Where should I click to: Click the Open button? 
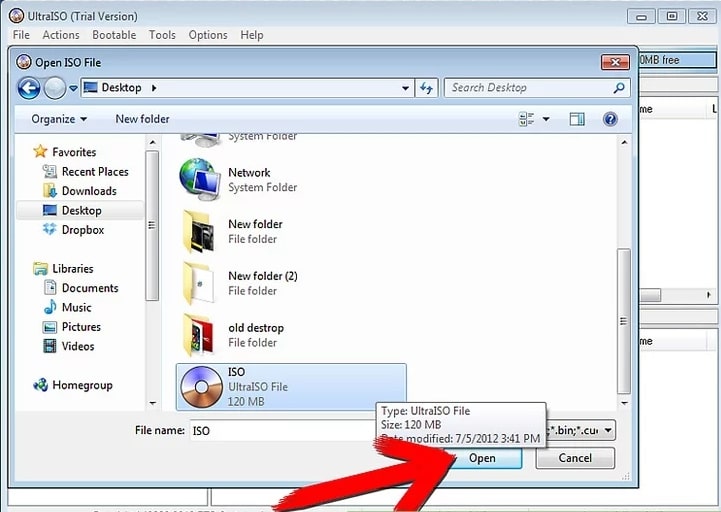(482, 458)
